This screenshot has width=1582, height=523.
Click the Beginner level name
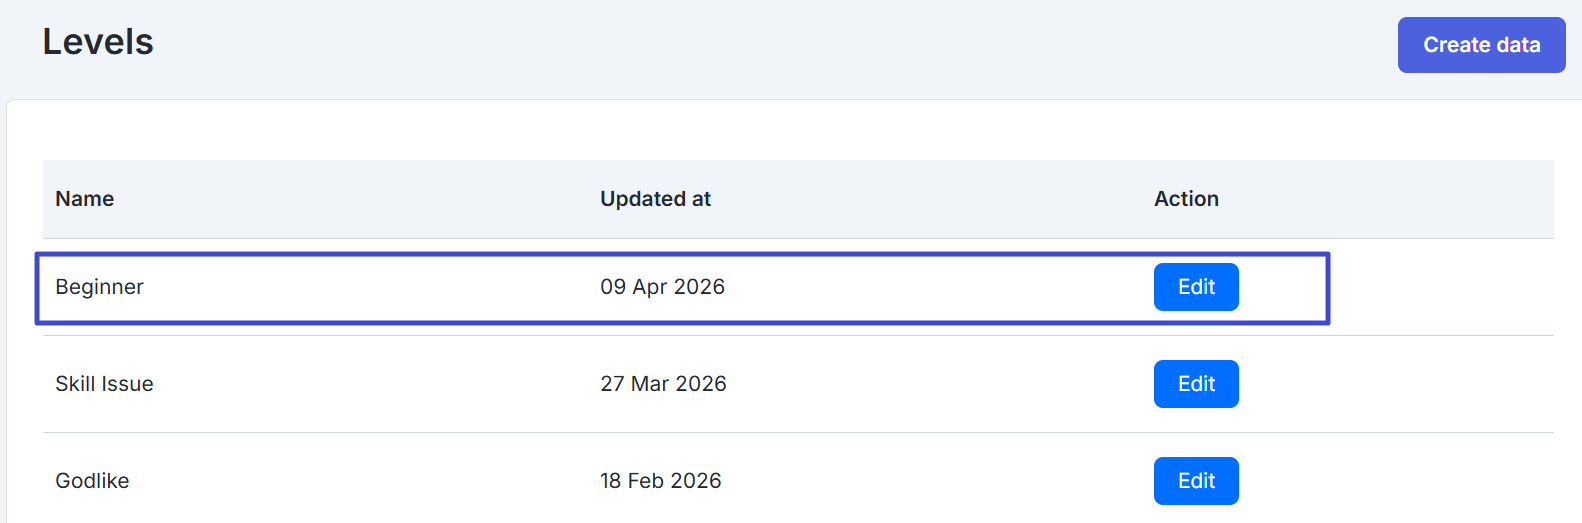100,287
